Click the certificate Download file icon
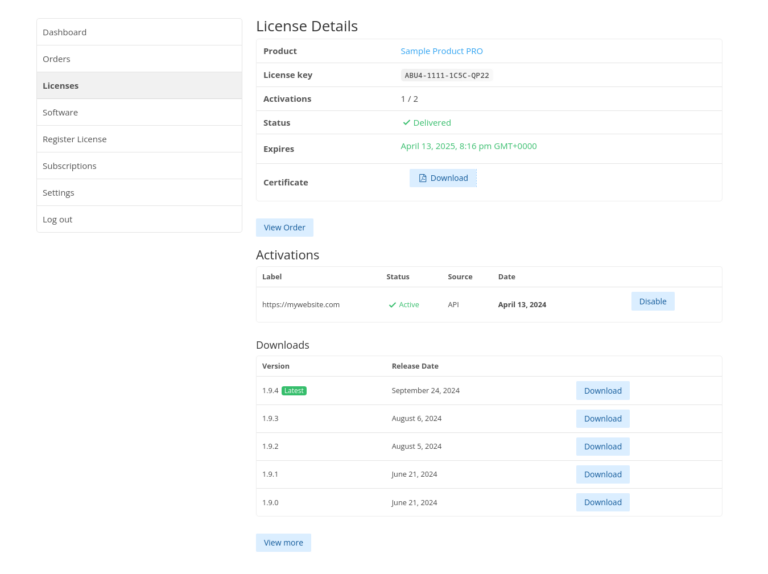The image size is (768, 574). [x=422, y=178]
